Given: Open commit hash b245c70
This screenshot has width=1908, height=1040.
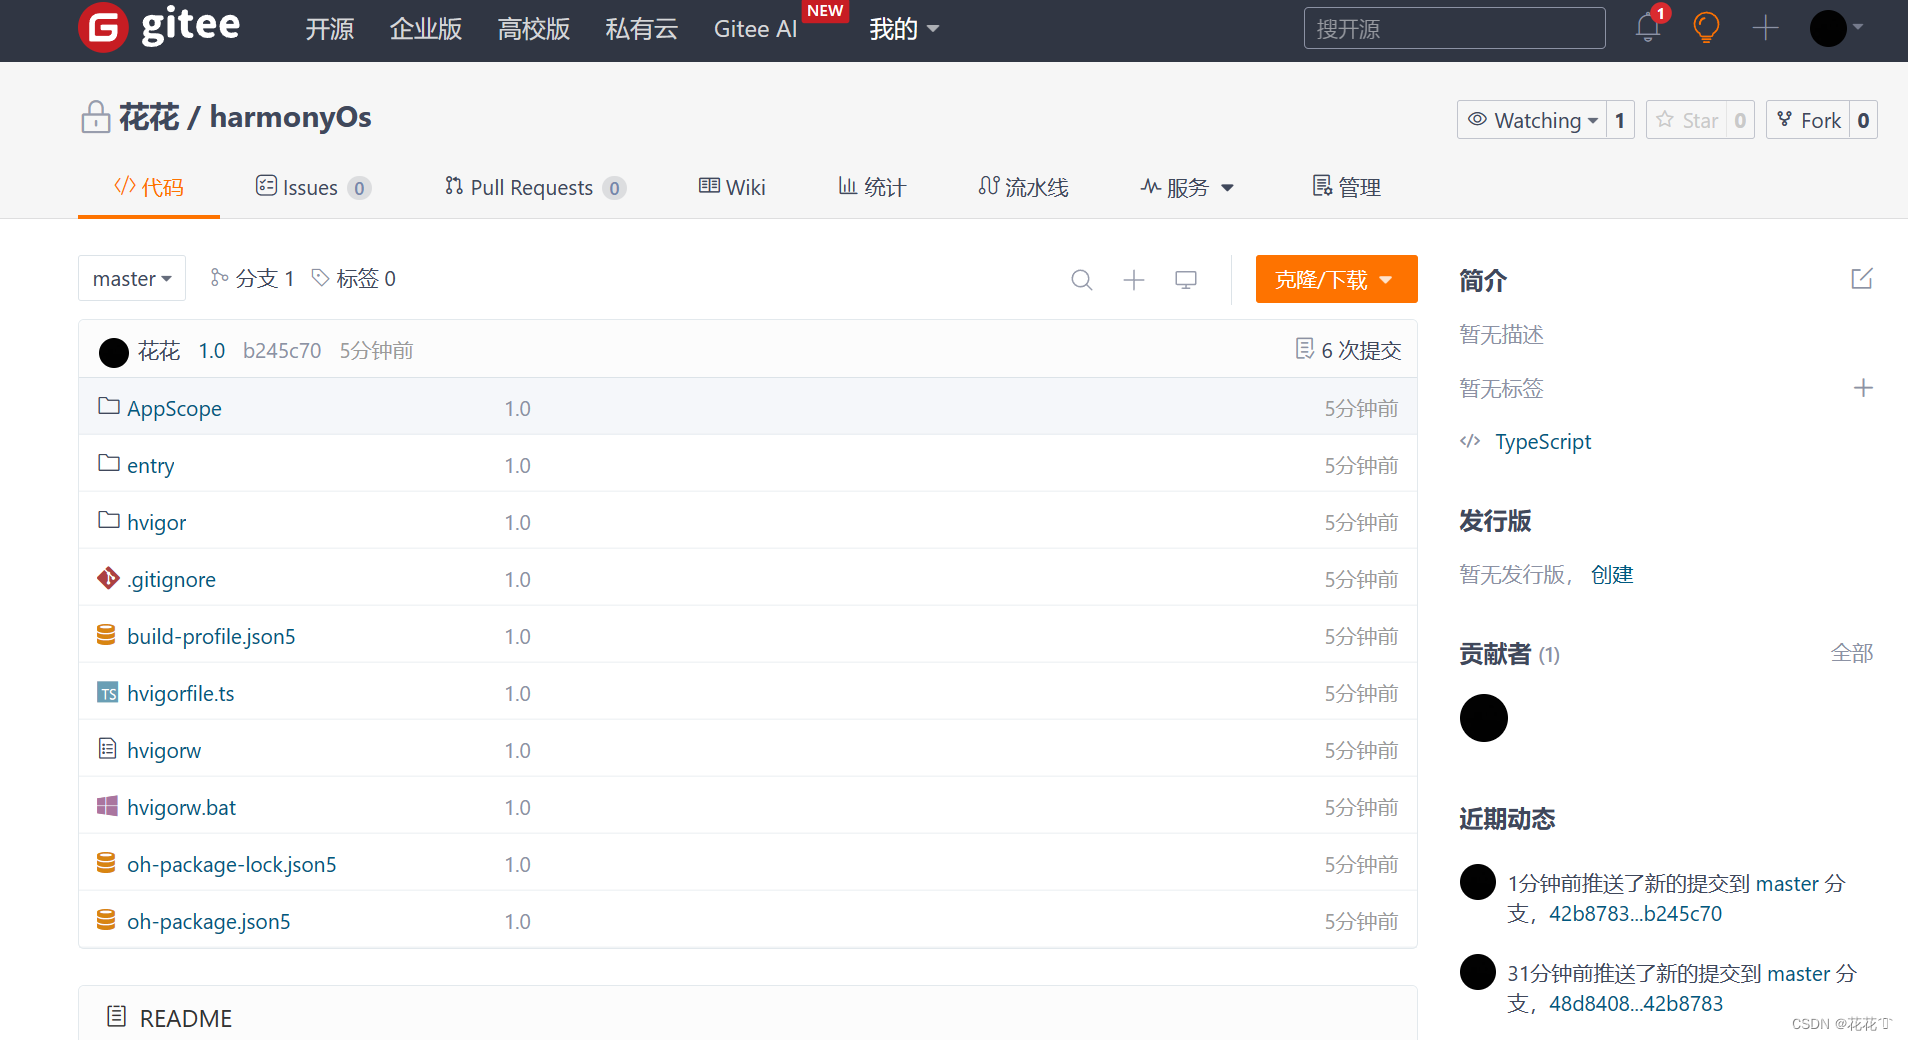Looking at the screenshot, I should 282,351.
